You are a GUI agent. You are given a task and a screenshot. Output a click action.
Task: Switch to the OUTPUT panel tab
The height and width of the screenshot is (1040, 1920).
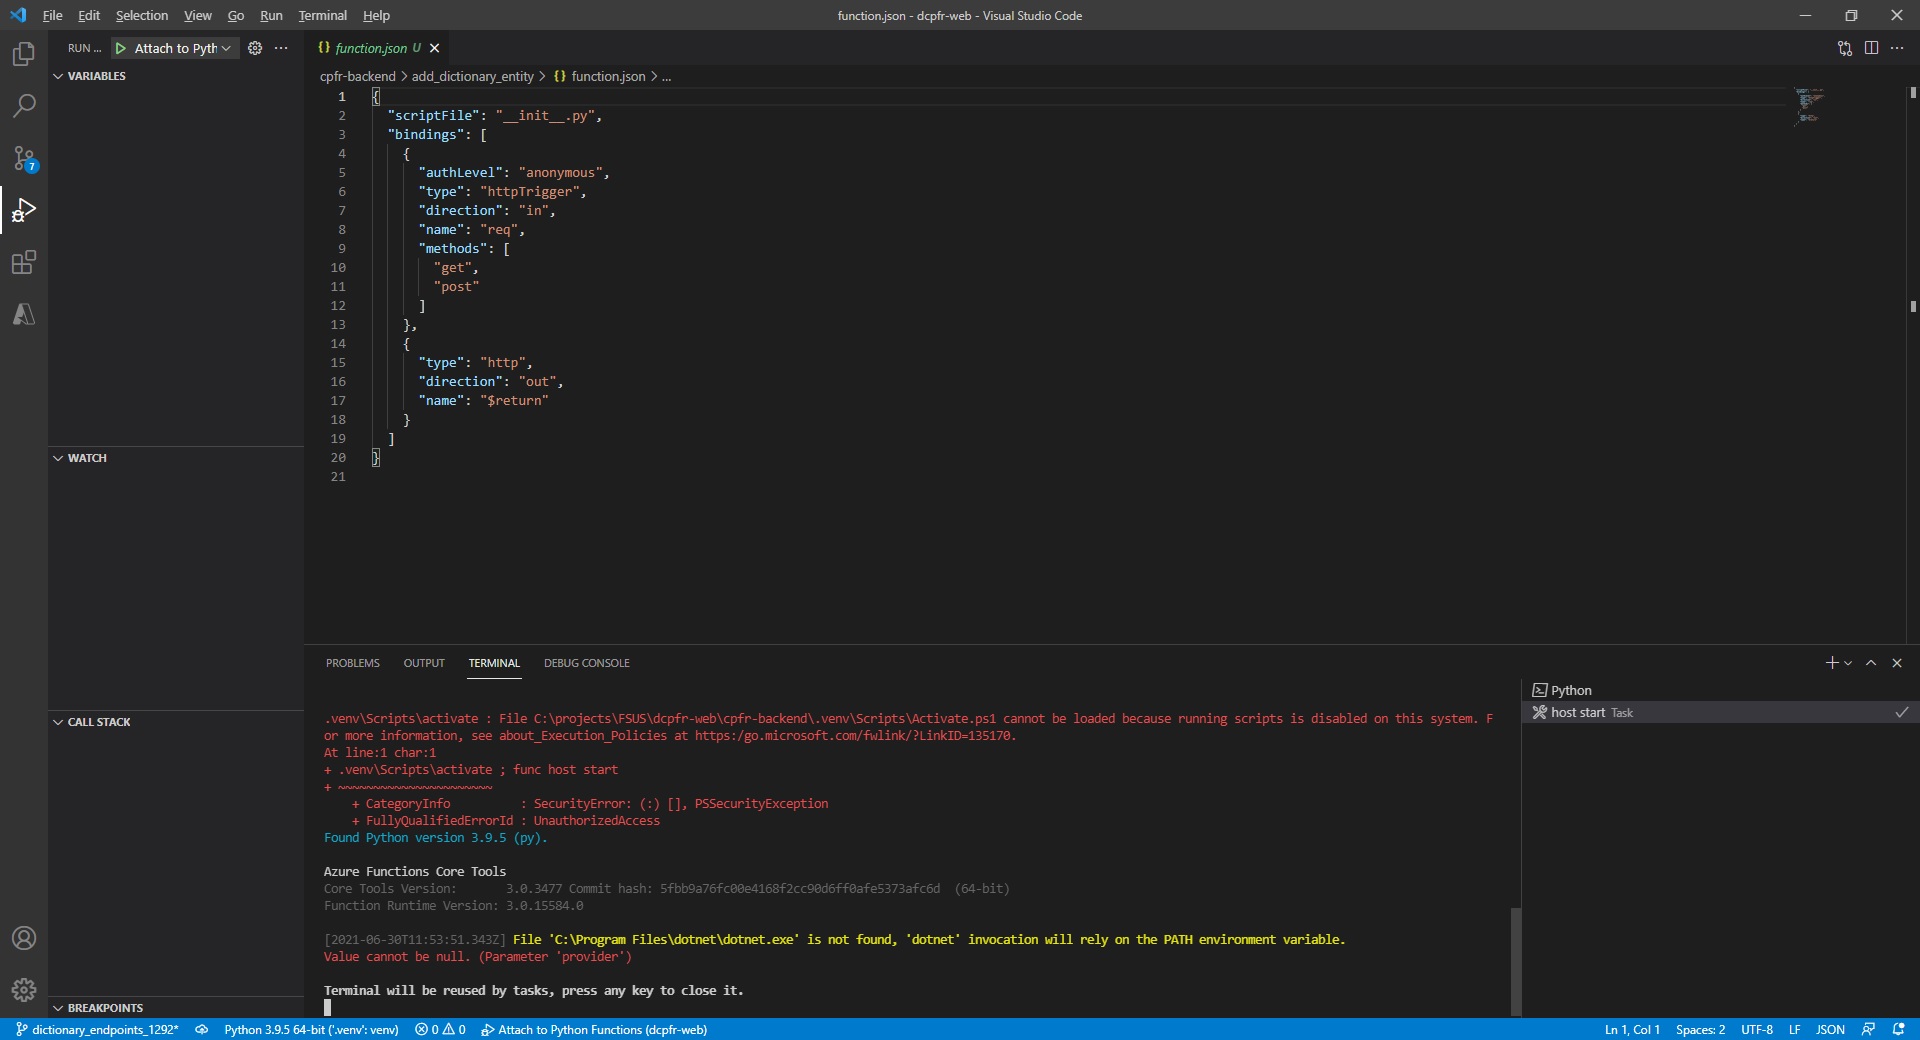[x=424, y=663]
